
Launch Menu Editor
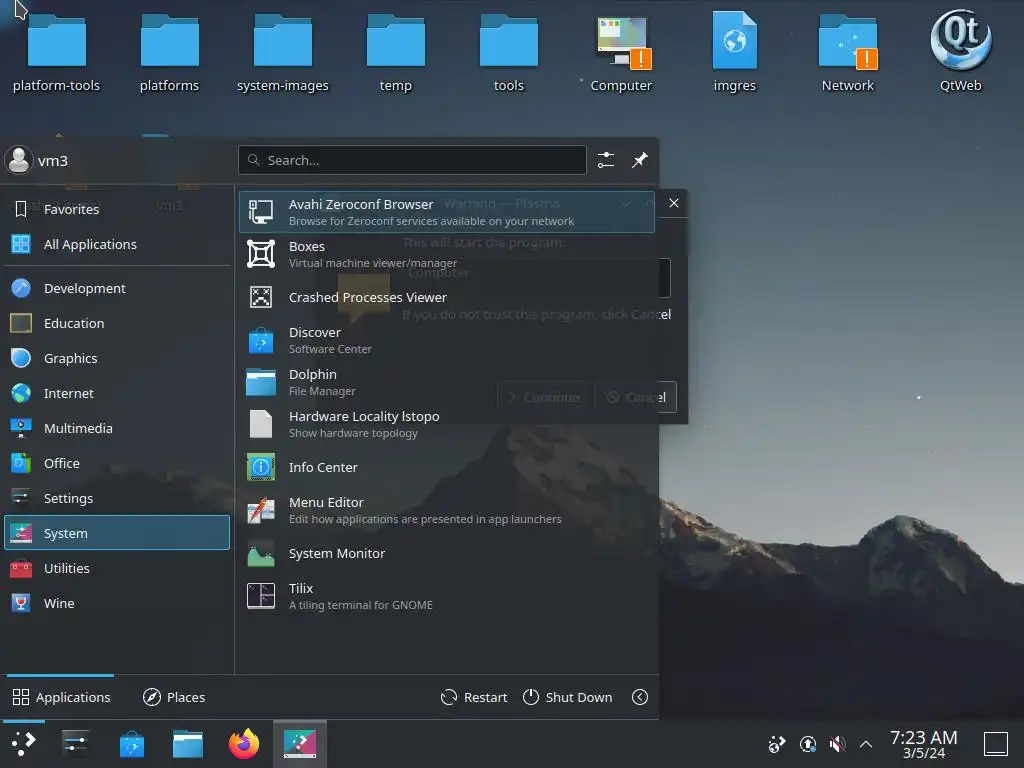[447, 510]
